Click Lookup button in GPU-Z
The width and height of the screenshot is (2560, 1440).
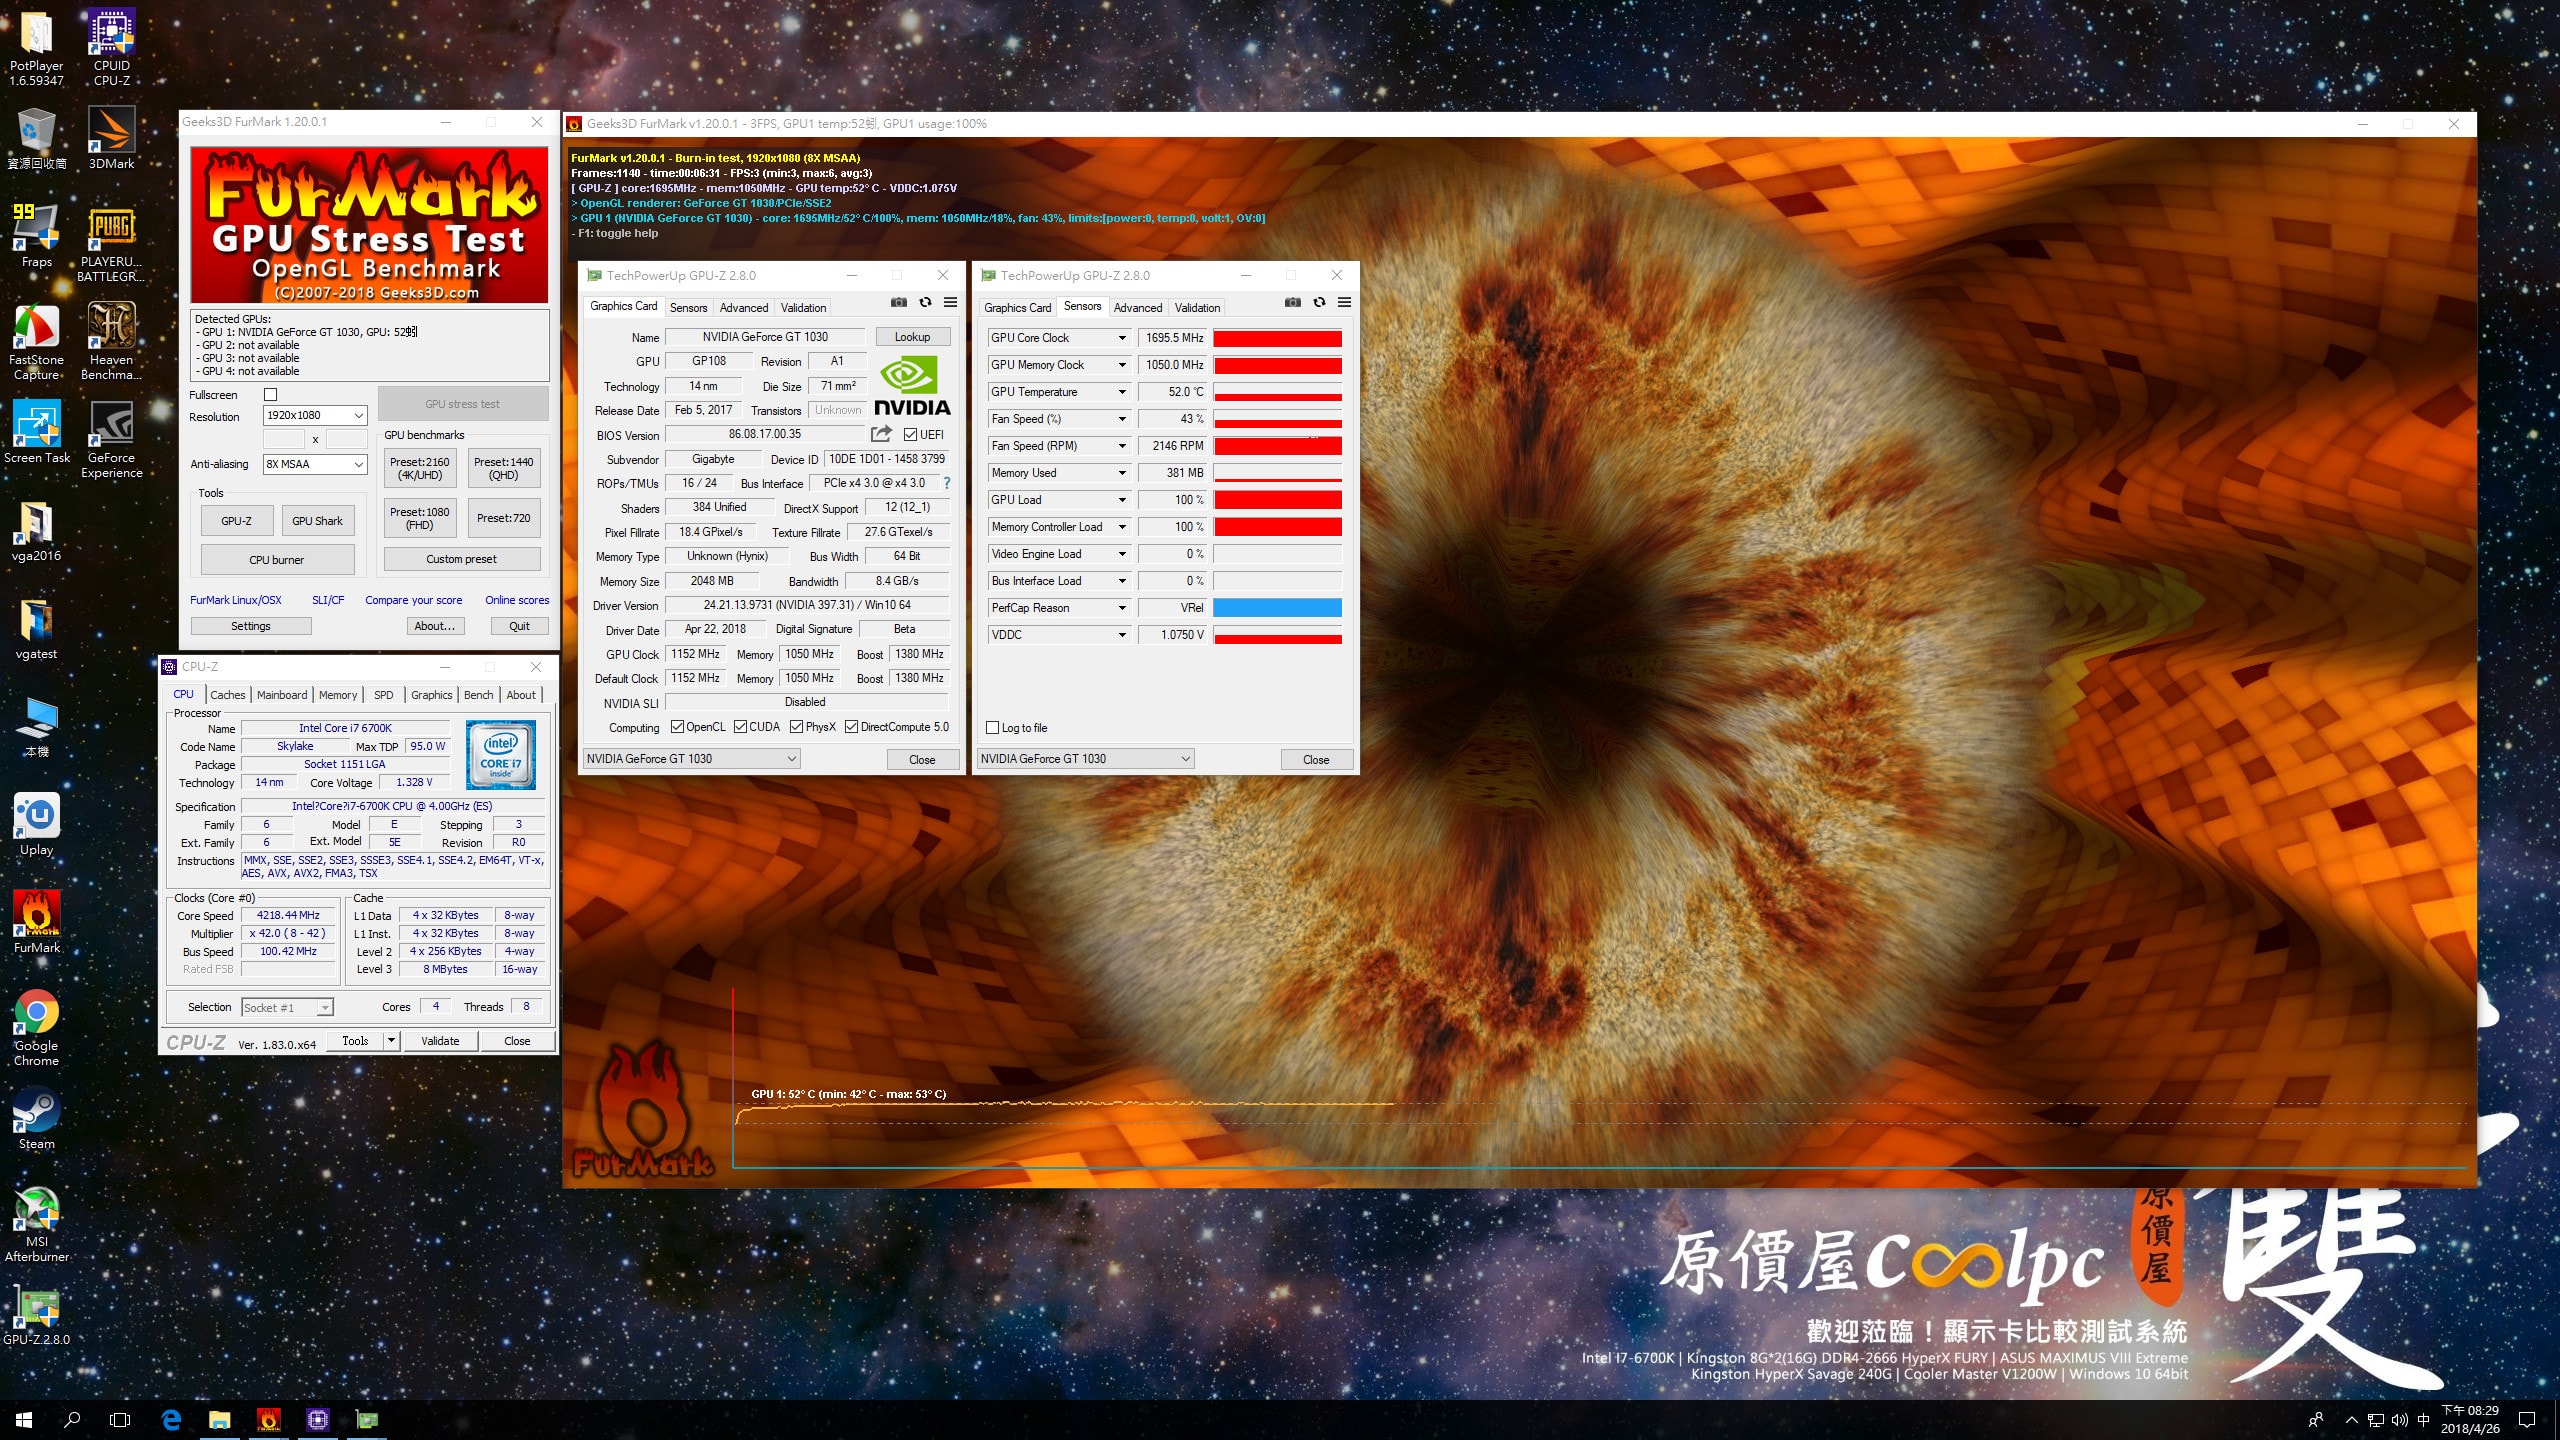click(x=912, y=337)
